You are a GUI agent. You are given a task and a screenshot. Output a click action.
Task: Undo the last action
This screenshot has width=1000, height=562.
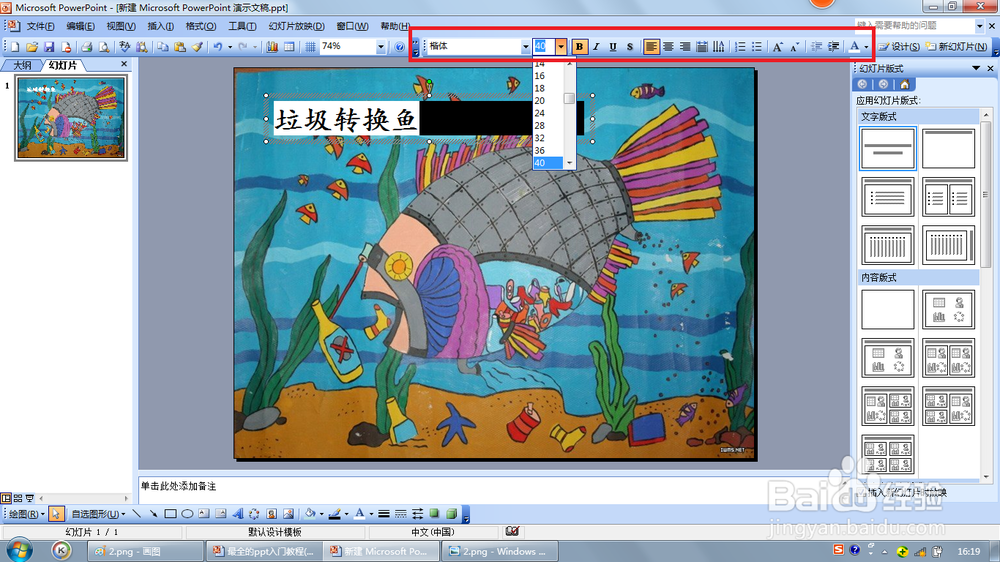click(217, 47)
